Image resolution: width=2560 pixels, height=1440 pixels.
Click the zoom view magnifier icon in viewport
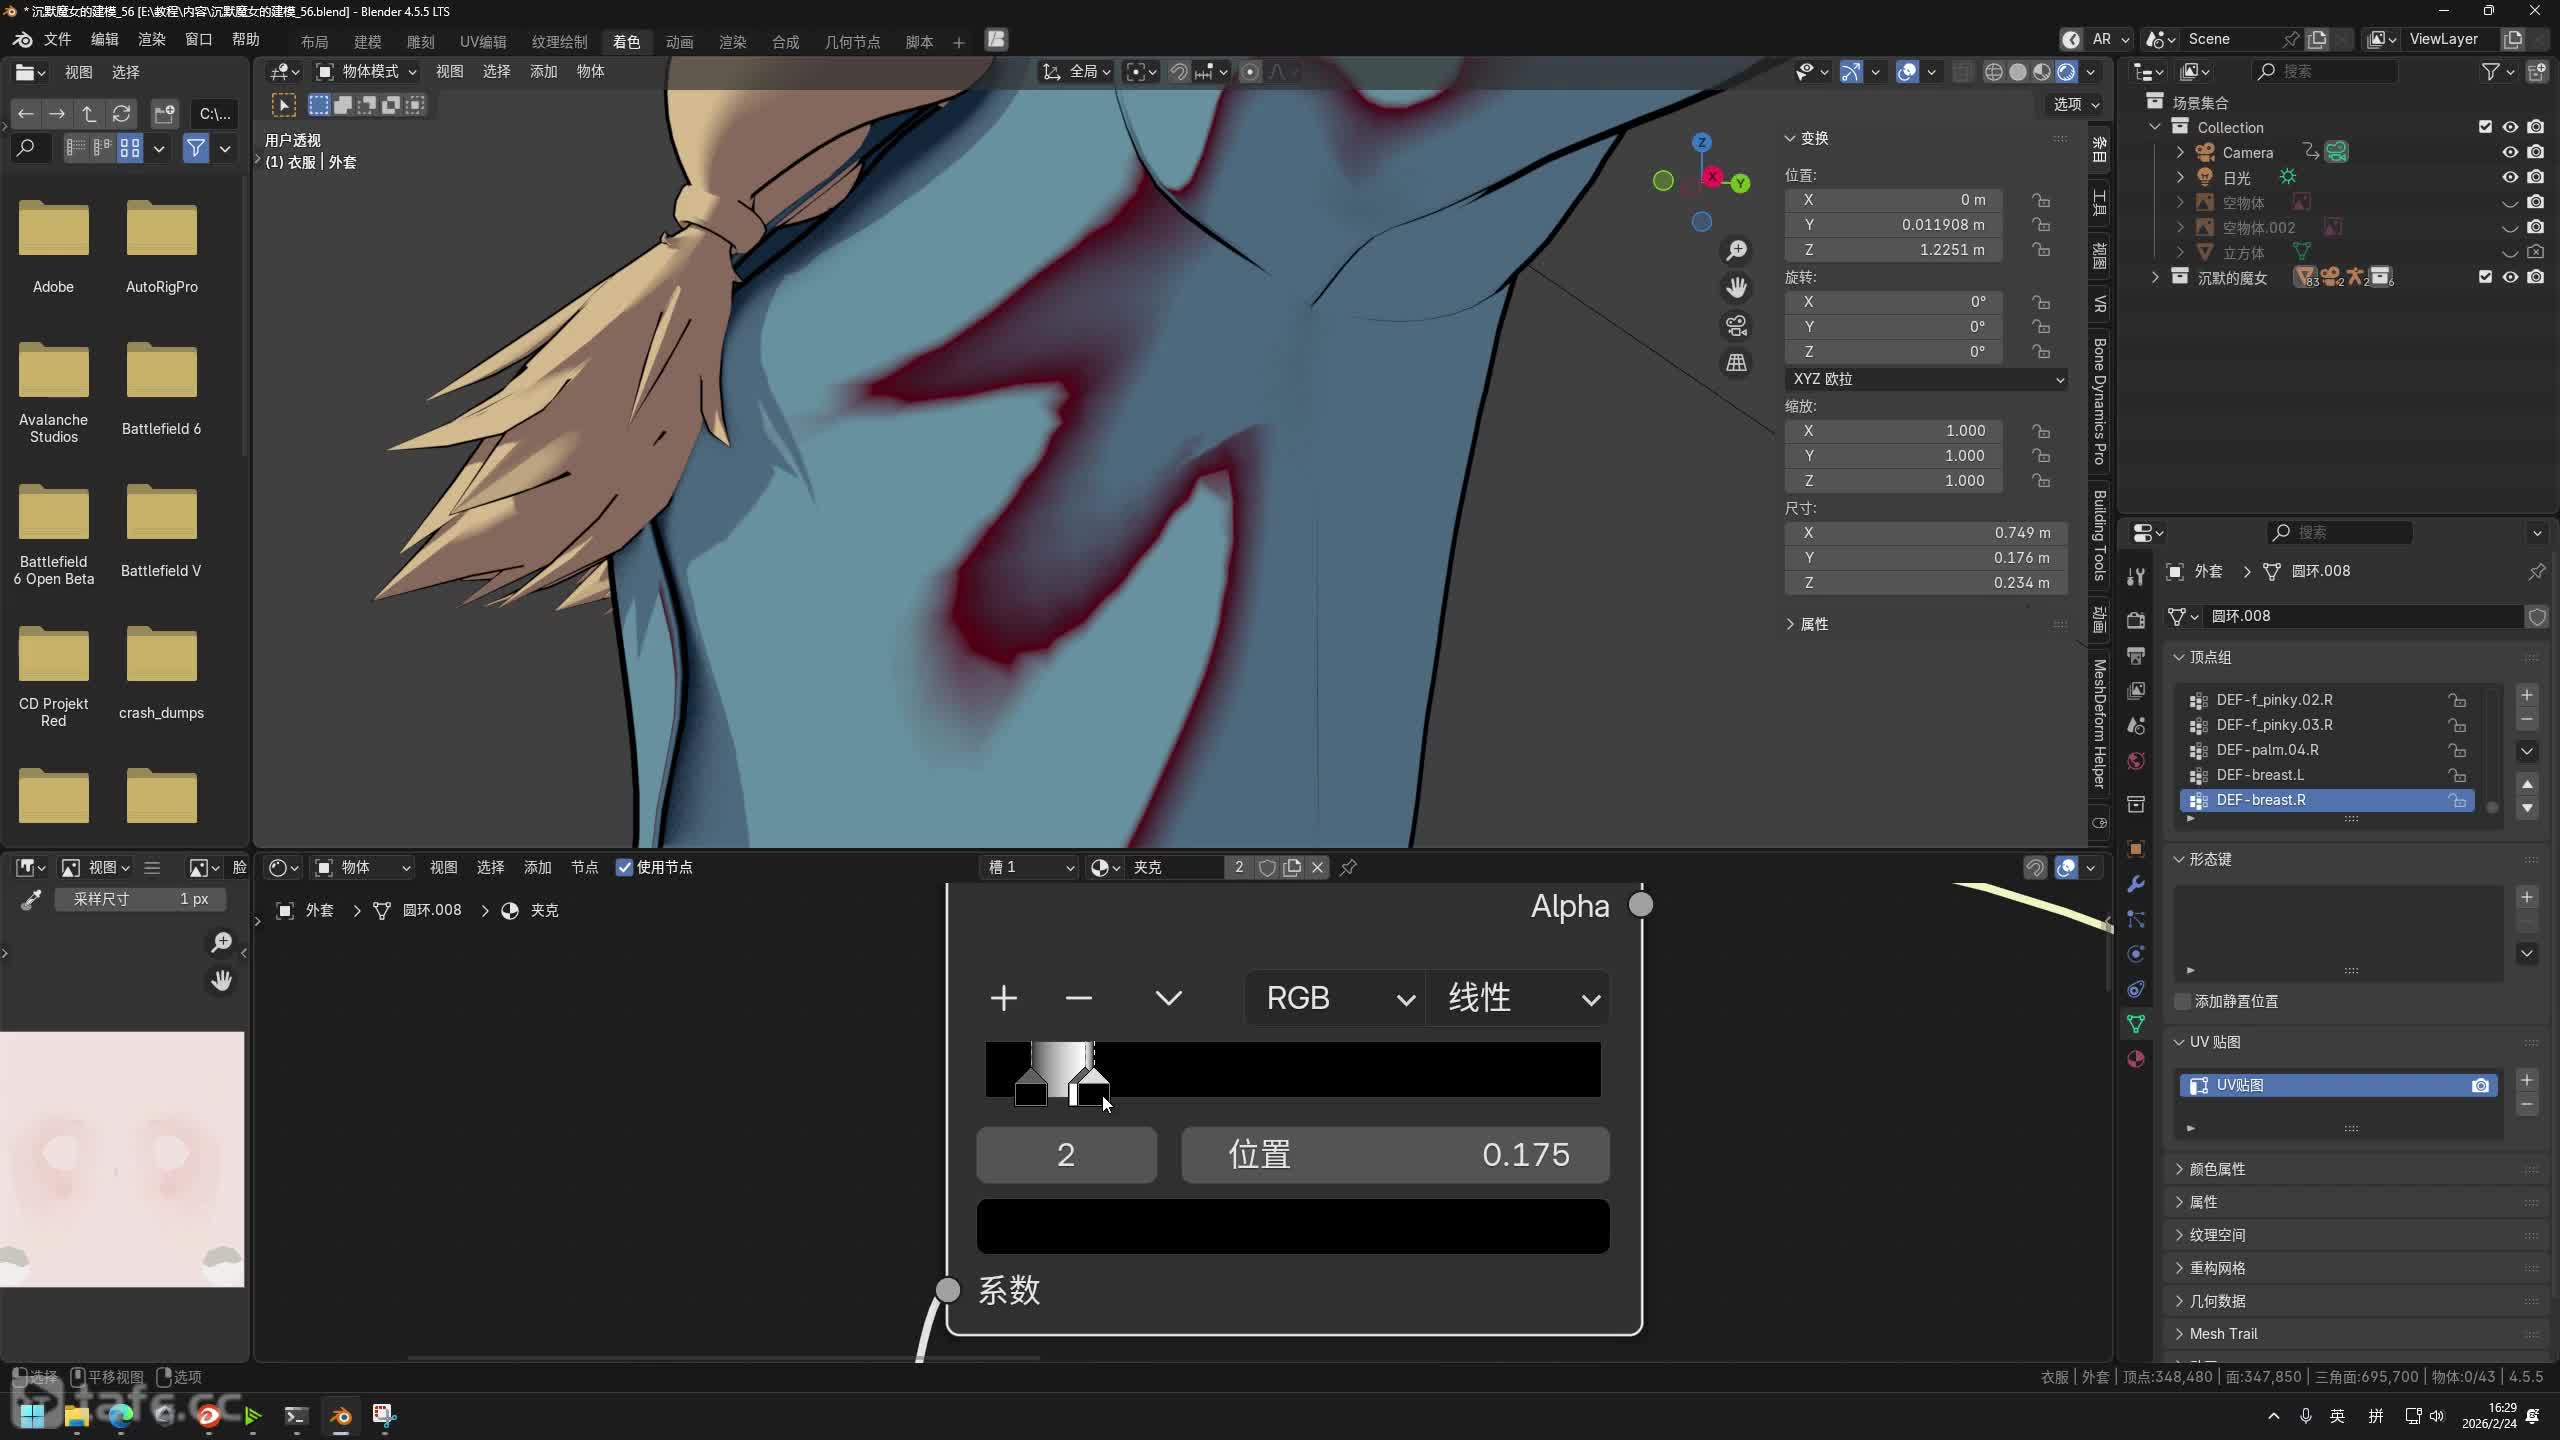[1737, 250]
